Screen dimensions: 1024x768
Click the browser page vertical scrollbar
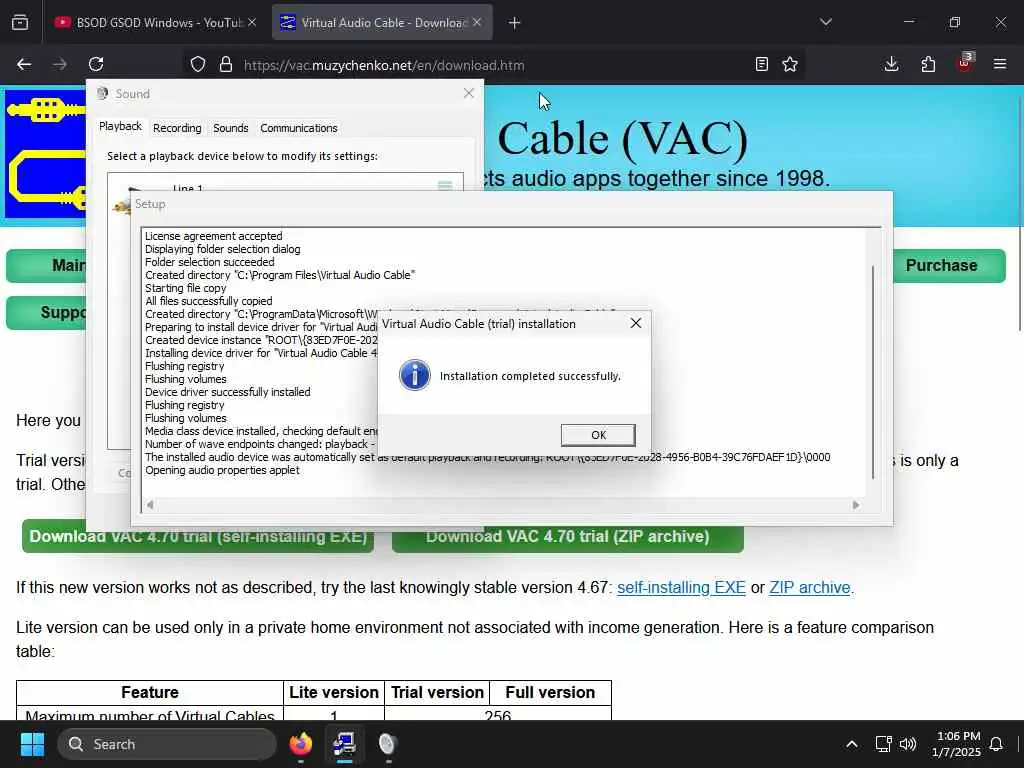(1020, 212)
